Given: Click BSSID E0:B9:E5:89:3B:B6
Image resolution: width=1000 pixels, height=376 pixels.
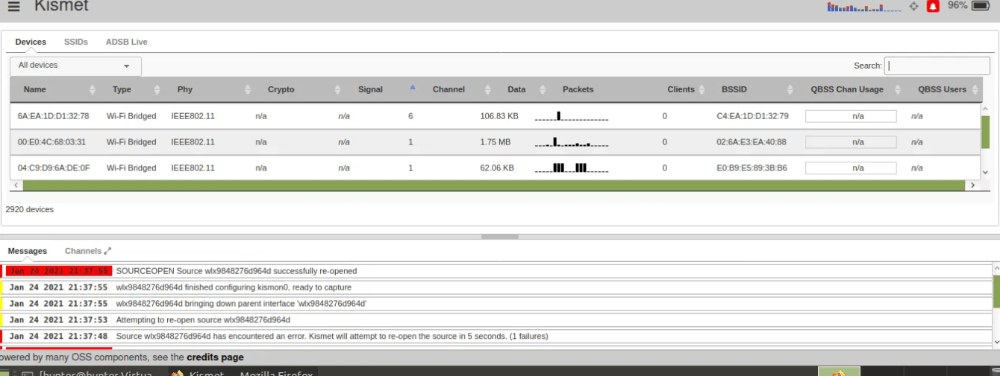Looking at the screenshot, I should pos(752,168).
